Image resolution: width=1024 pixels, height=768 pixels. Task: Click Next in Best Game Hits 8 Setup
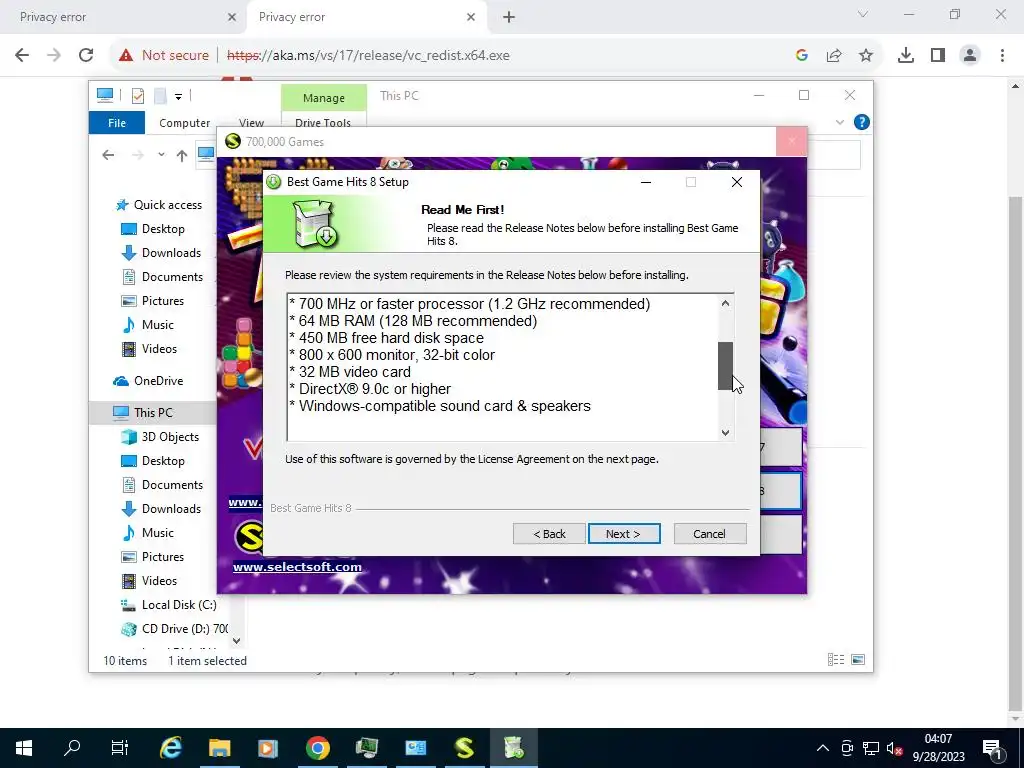(624, 534)
